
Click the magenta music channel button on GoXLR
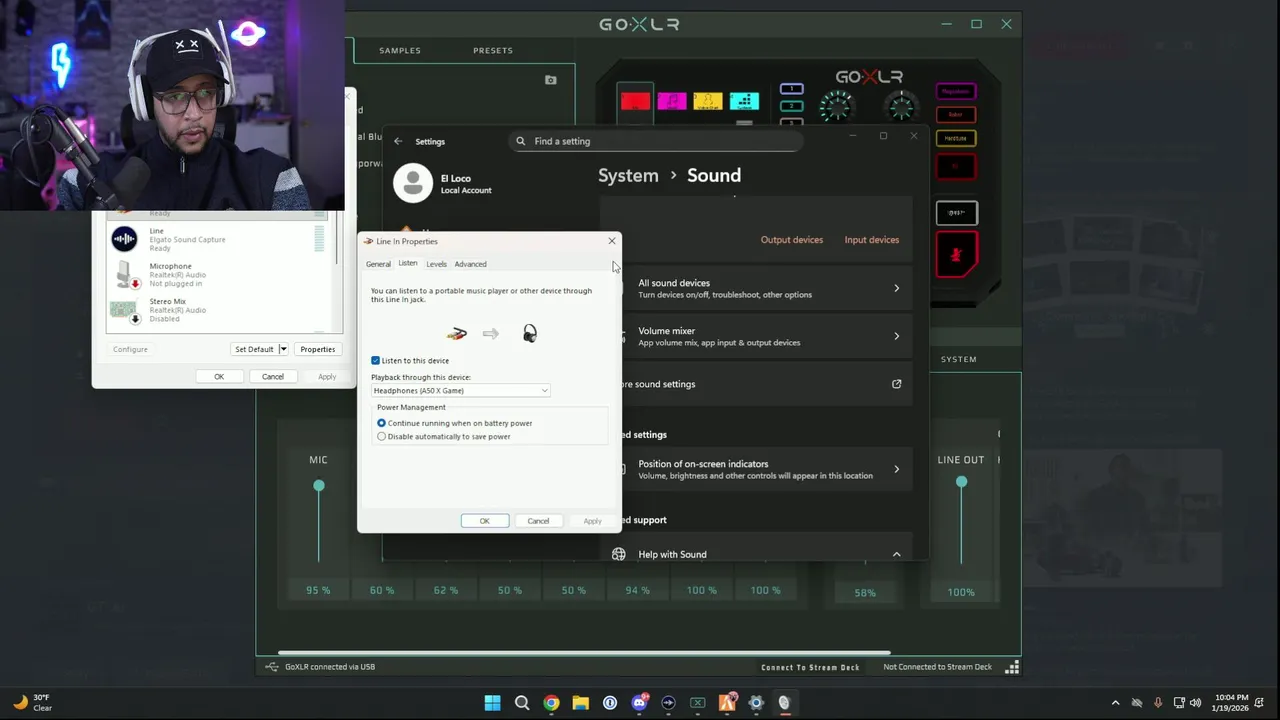click(671, 101)
